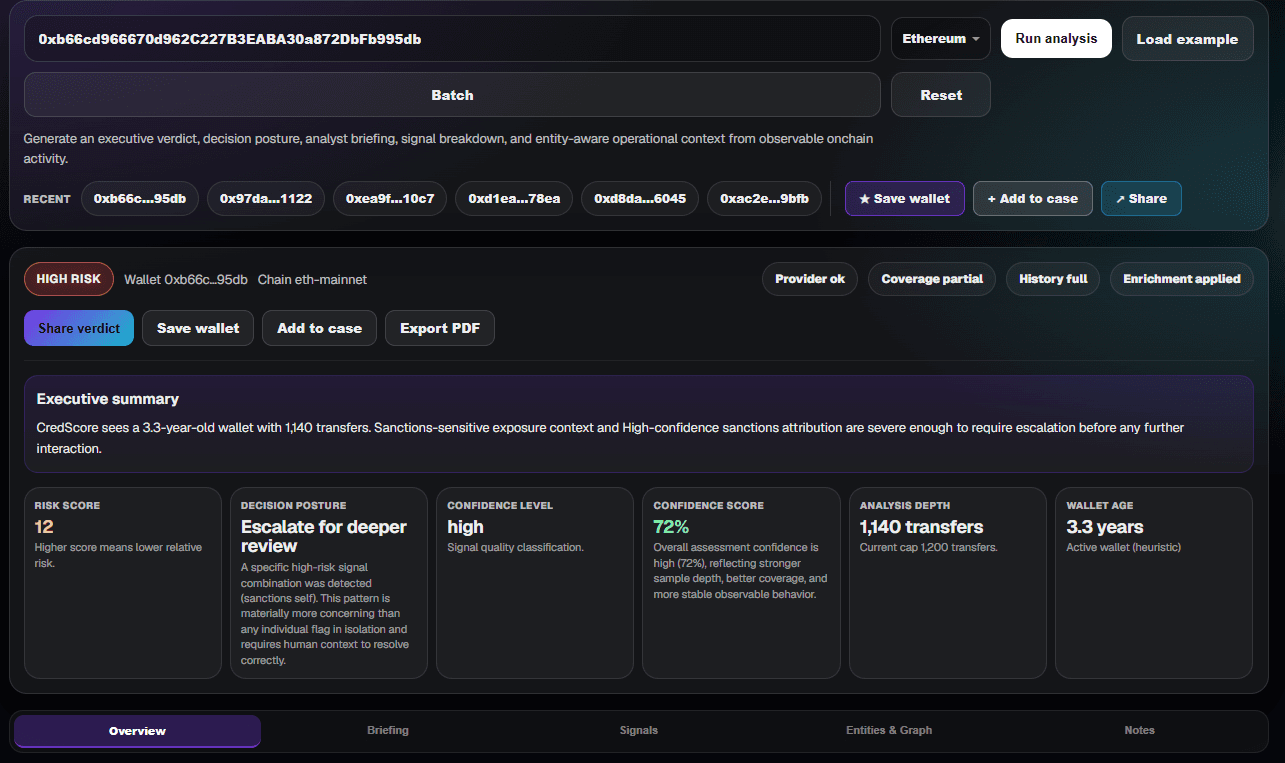Open the Ethereum chain dropdown

pyautogui.click(x=941, y=39)
